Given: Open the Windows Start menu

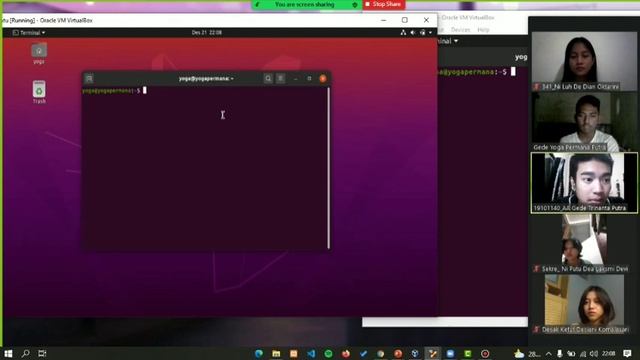Looking at the screenshot, I should click(8, 353).
